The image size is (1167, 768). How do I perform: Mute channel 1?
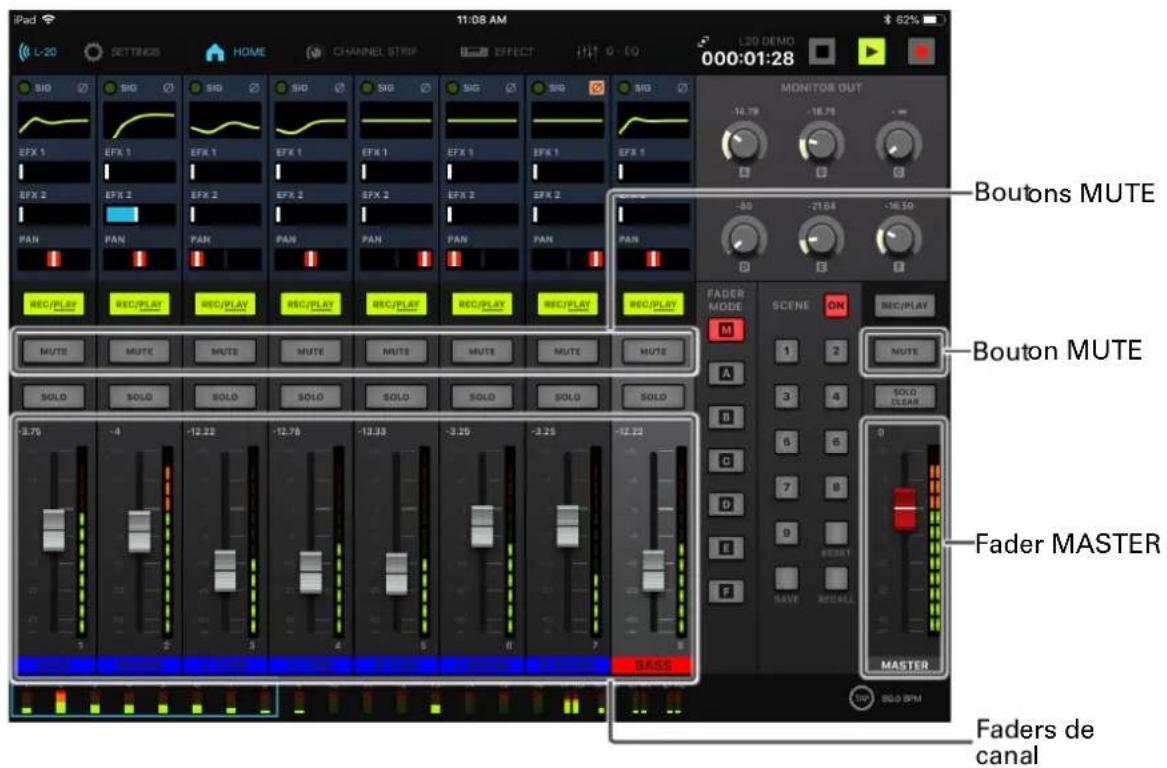54,351
